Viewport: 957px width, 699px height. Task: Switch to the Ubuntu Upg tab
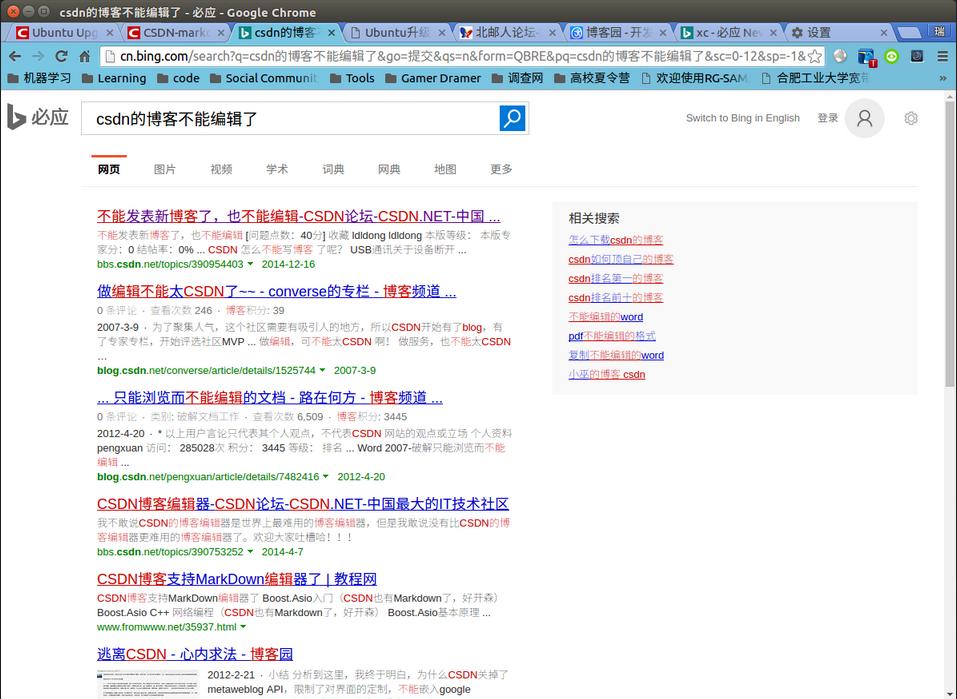click(61, 32)
